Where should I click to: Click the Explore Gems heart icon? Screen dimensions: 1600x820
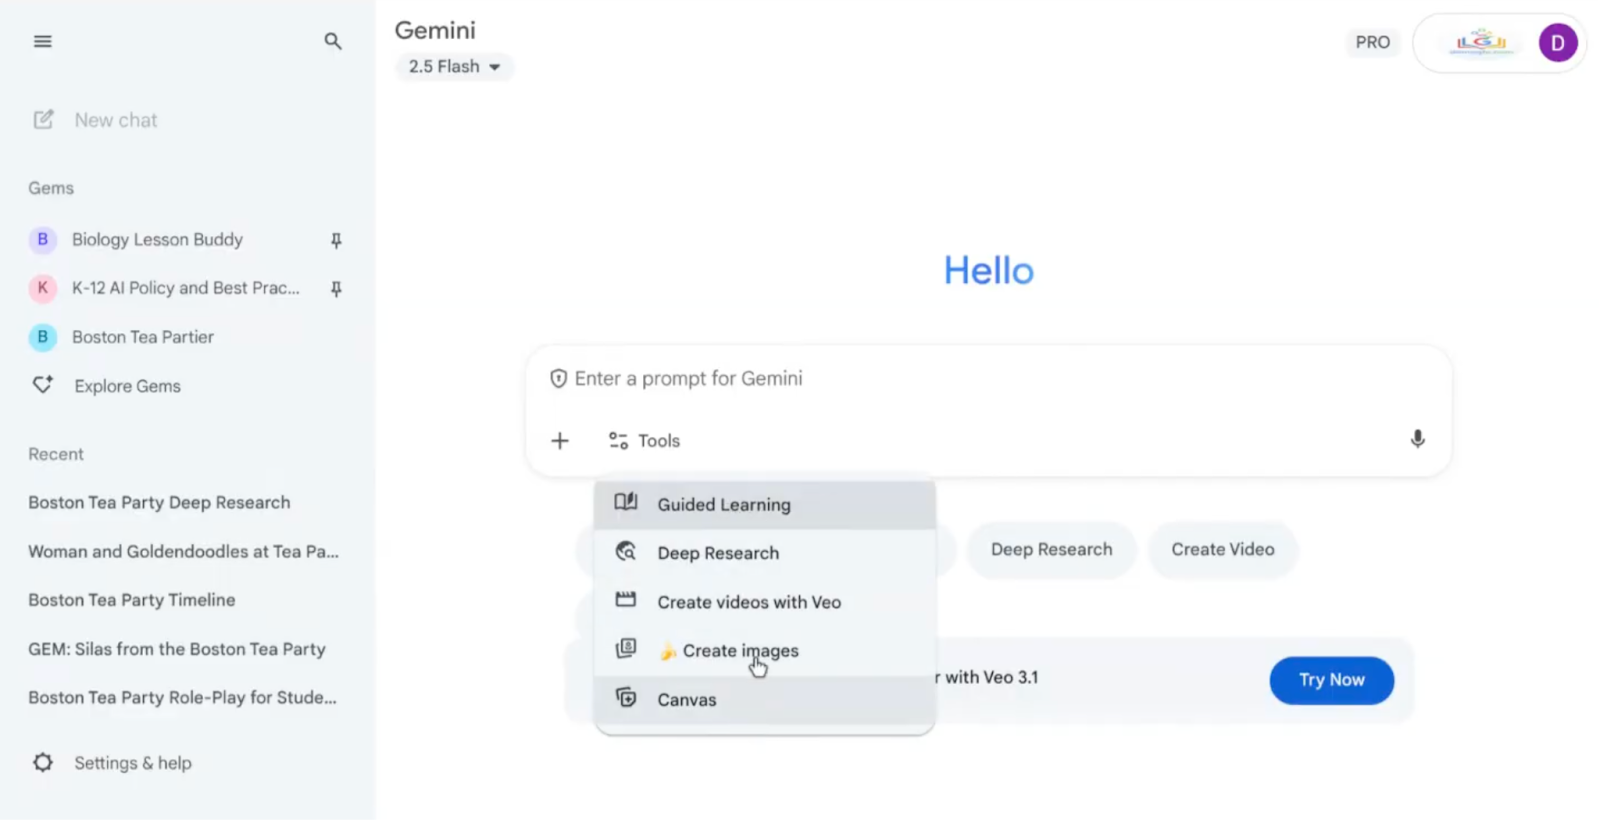(43, 385)
